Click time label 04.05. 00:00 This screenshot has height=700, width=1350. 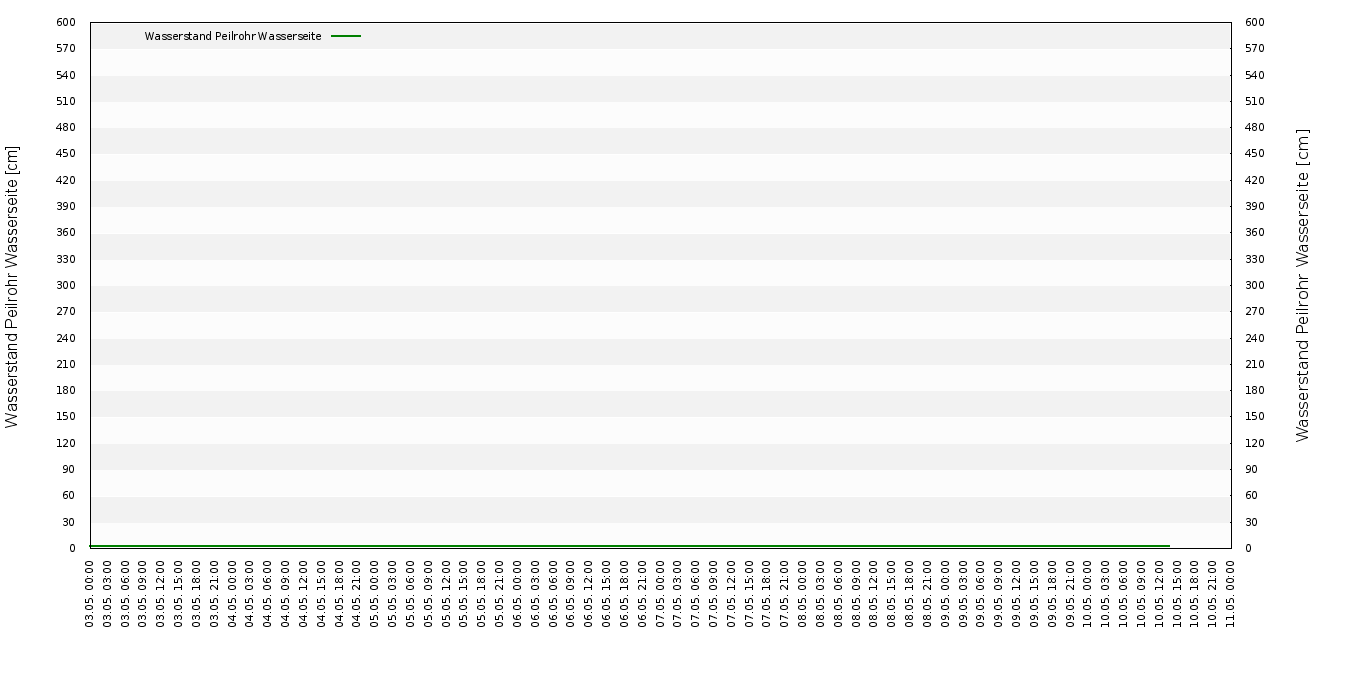(233, 594)
